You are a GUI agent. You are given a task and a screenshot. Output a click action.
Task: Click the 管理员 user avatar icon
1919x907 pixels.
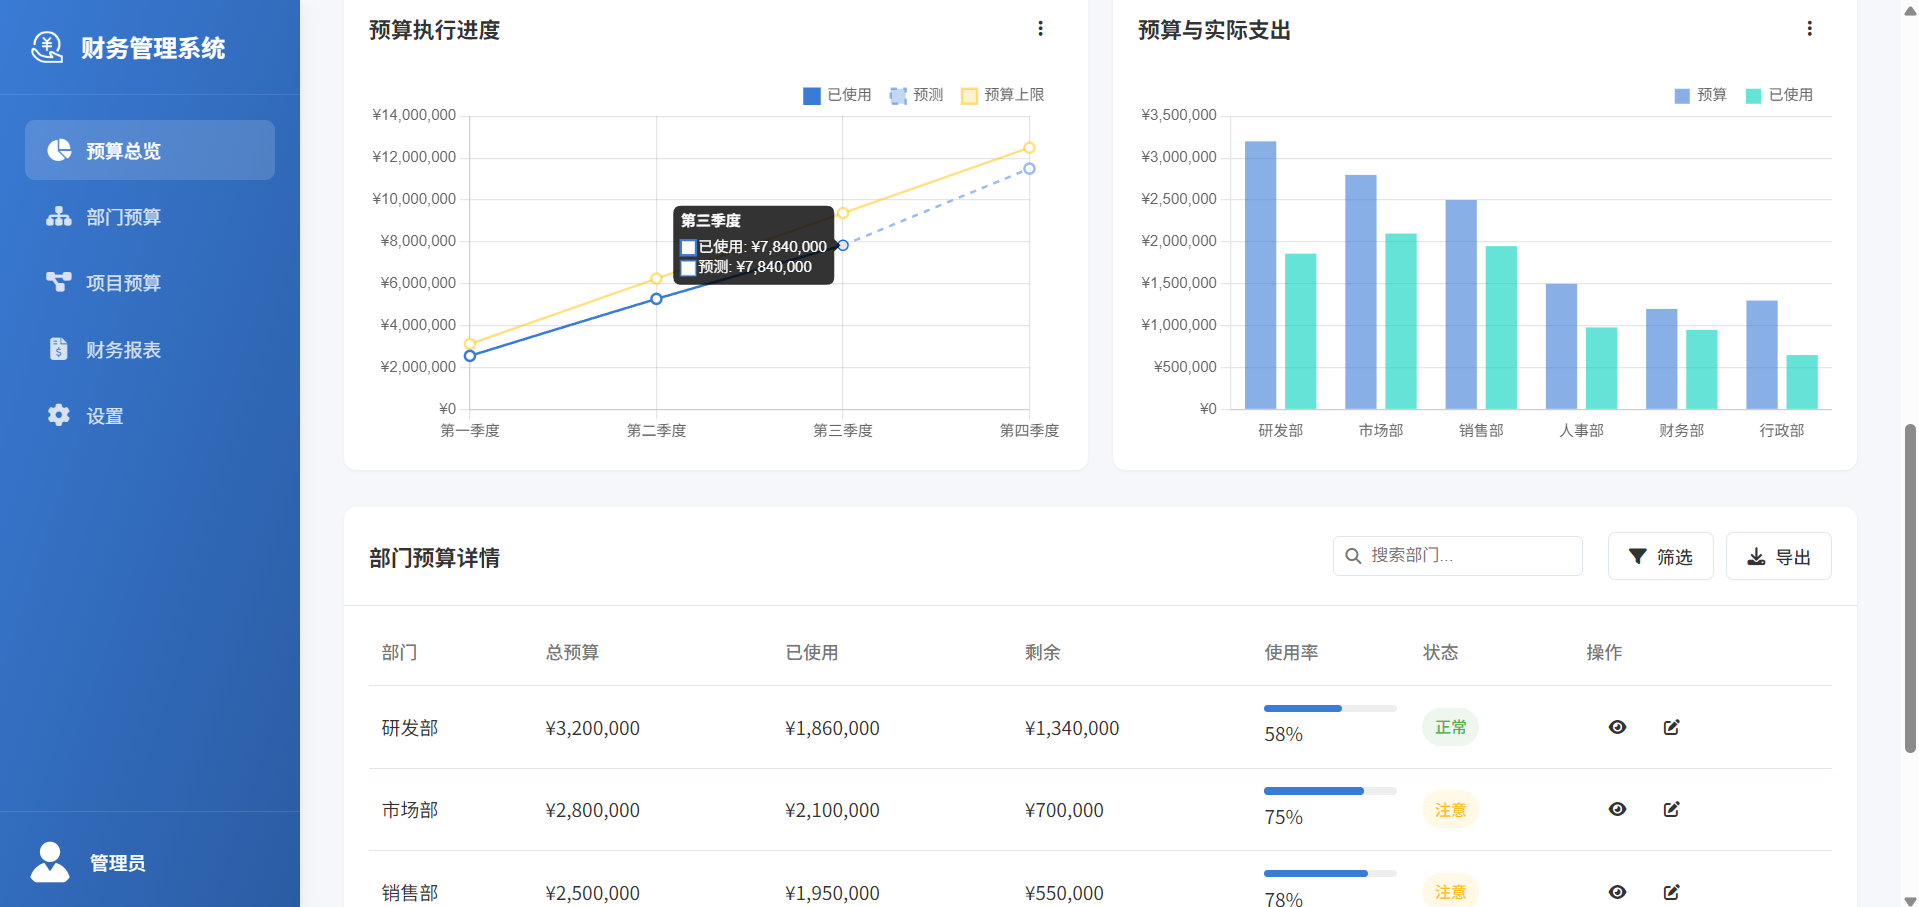point(50,862)
